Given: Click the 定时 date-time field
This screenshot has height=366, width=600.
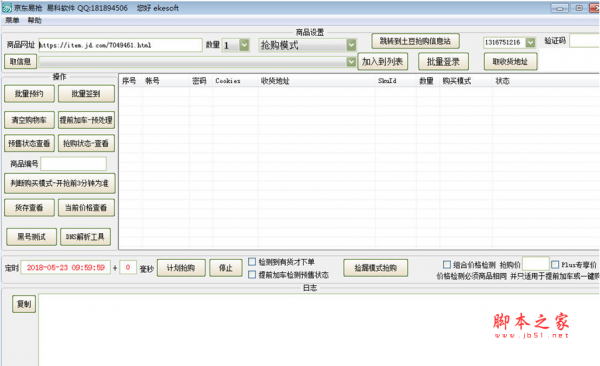Looking at the screenshot, I should [65, 268].
